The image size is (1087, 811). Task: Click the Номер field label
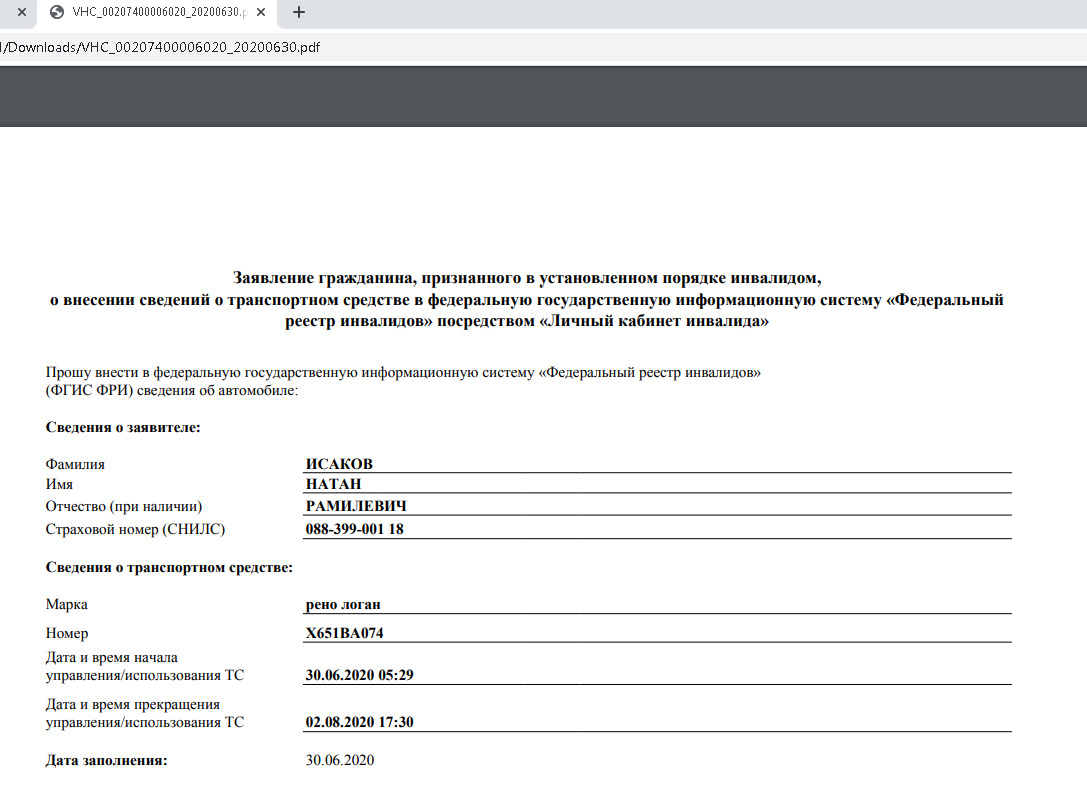tap(67, 634)
